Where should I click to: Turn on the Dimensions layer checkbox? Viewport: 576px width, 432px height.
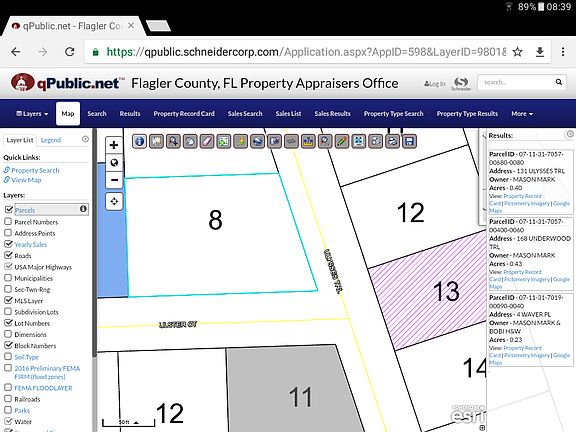8,334
